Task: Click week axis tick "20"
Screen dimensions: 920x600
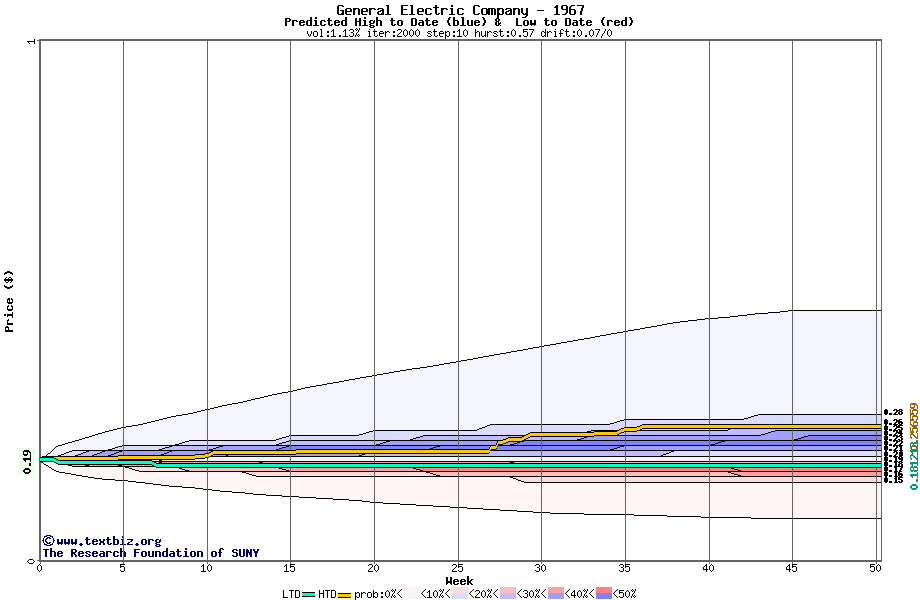Action: pyautogui.click(x=373, y=568)
